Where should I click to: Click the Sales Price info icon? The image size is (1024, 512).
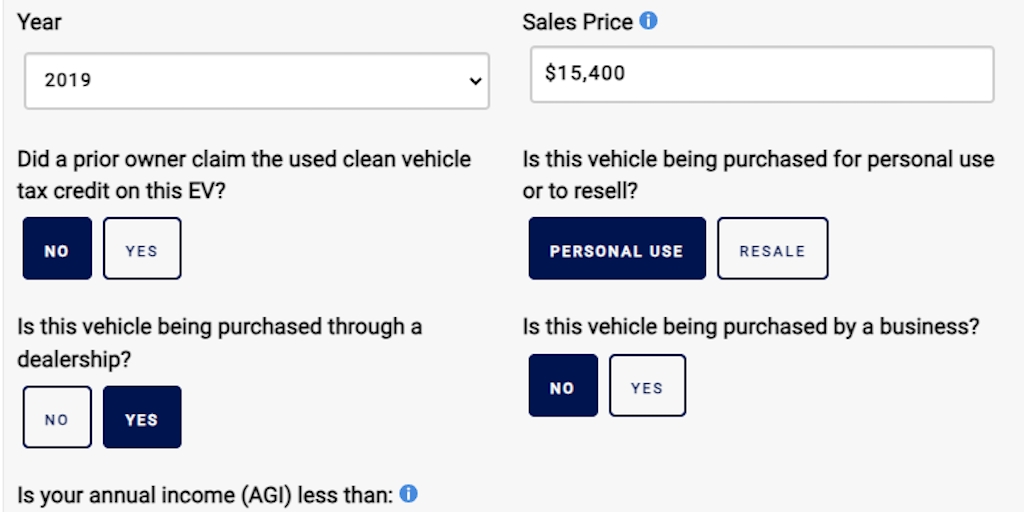(648, 21)
